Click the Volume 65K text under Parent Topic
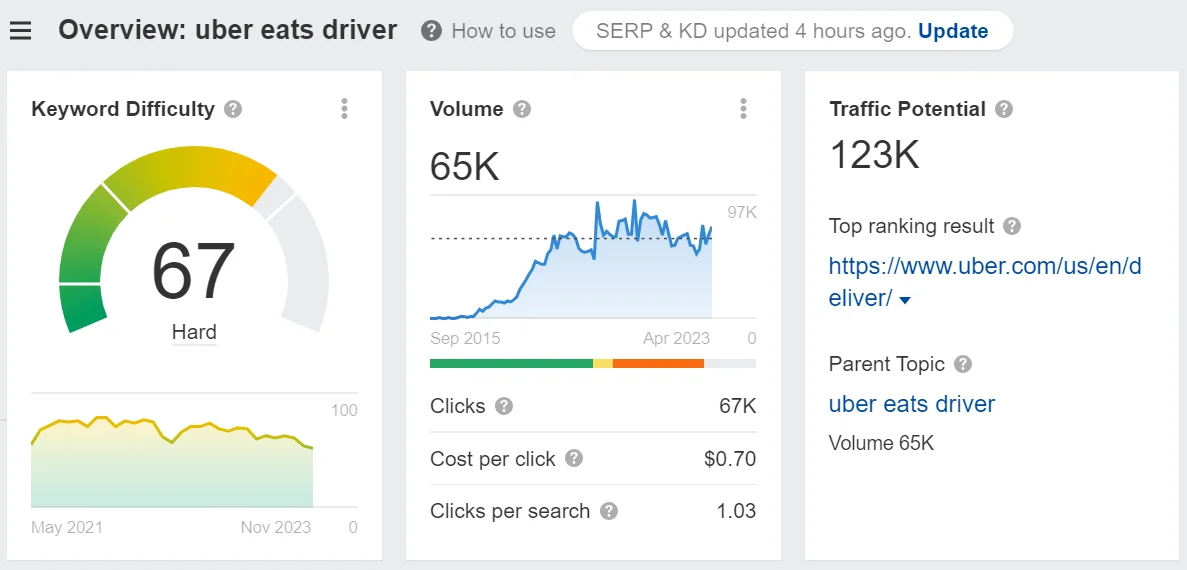The height and width of the screenshot is (570, 1187). [881, 443]
